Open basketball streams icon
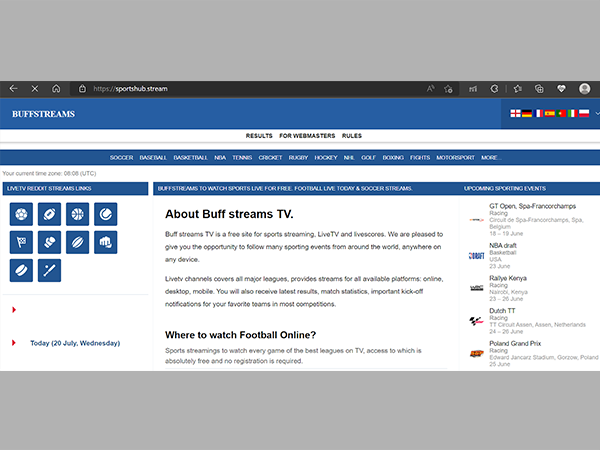The image size is (600, 450). pos(77,214)
